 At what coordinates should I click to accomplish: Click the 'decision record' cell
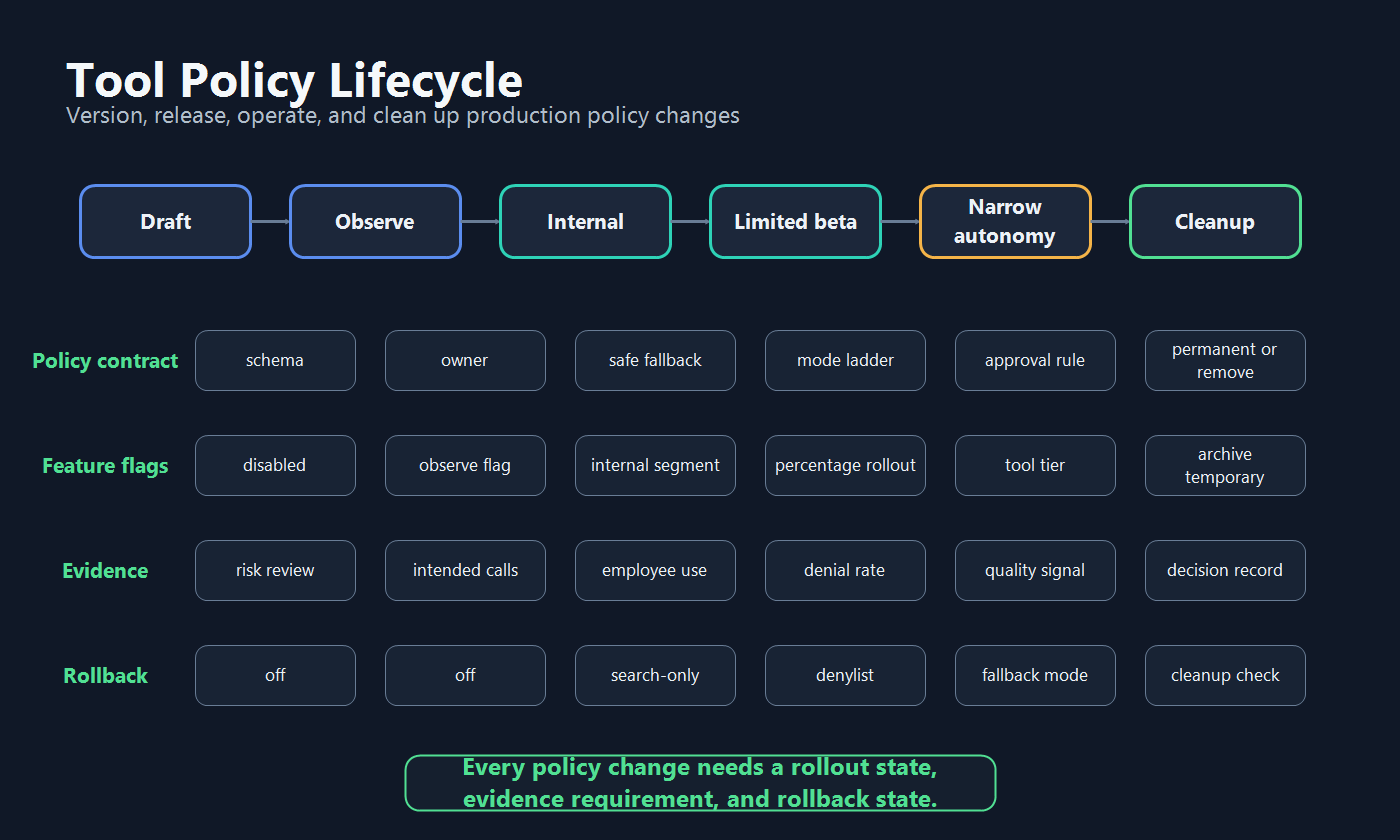[x=1225, y=571]
